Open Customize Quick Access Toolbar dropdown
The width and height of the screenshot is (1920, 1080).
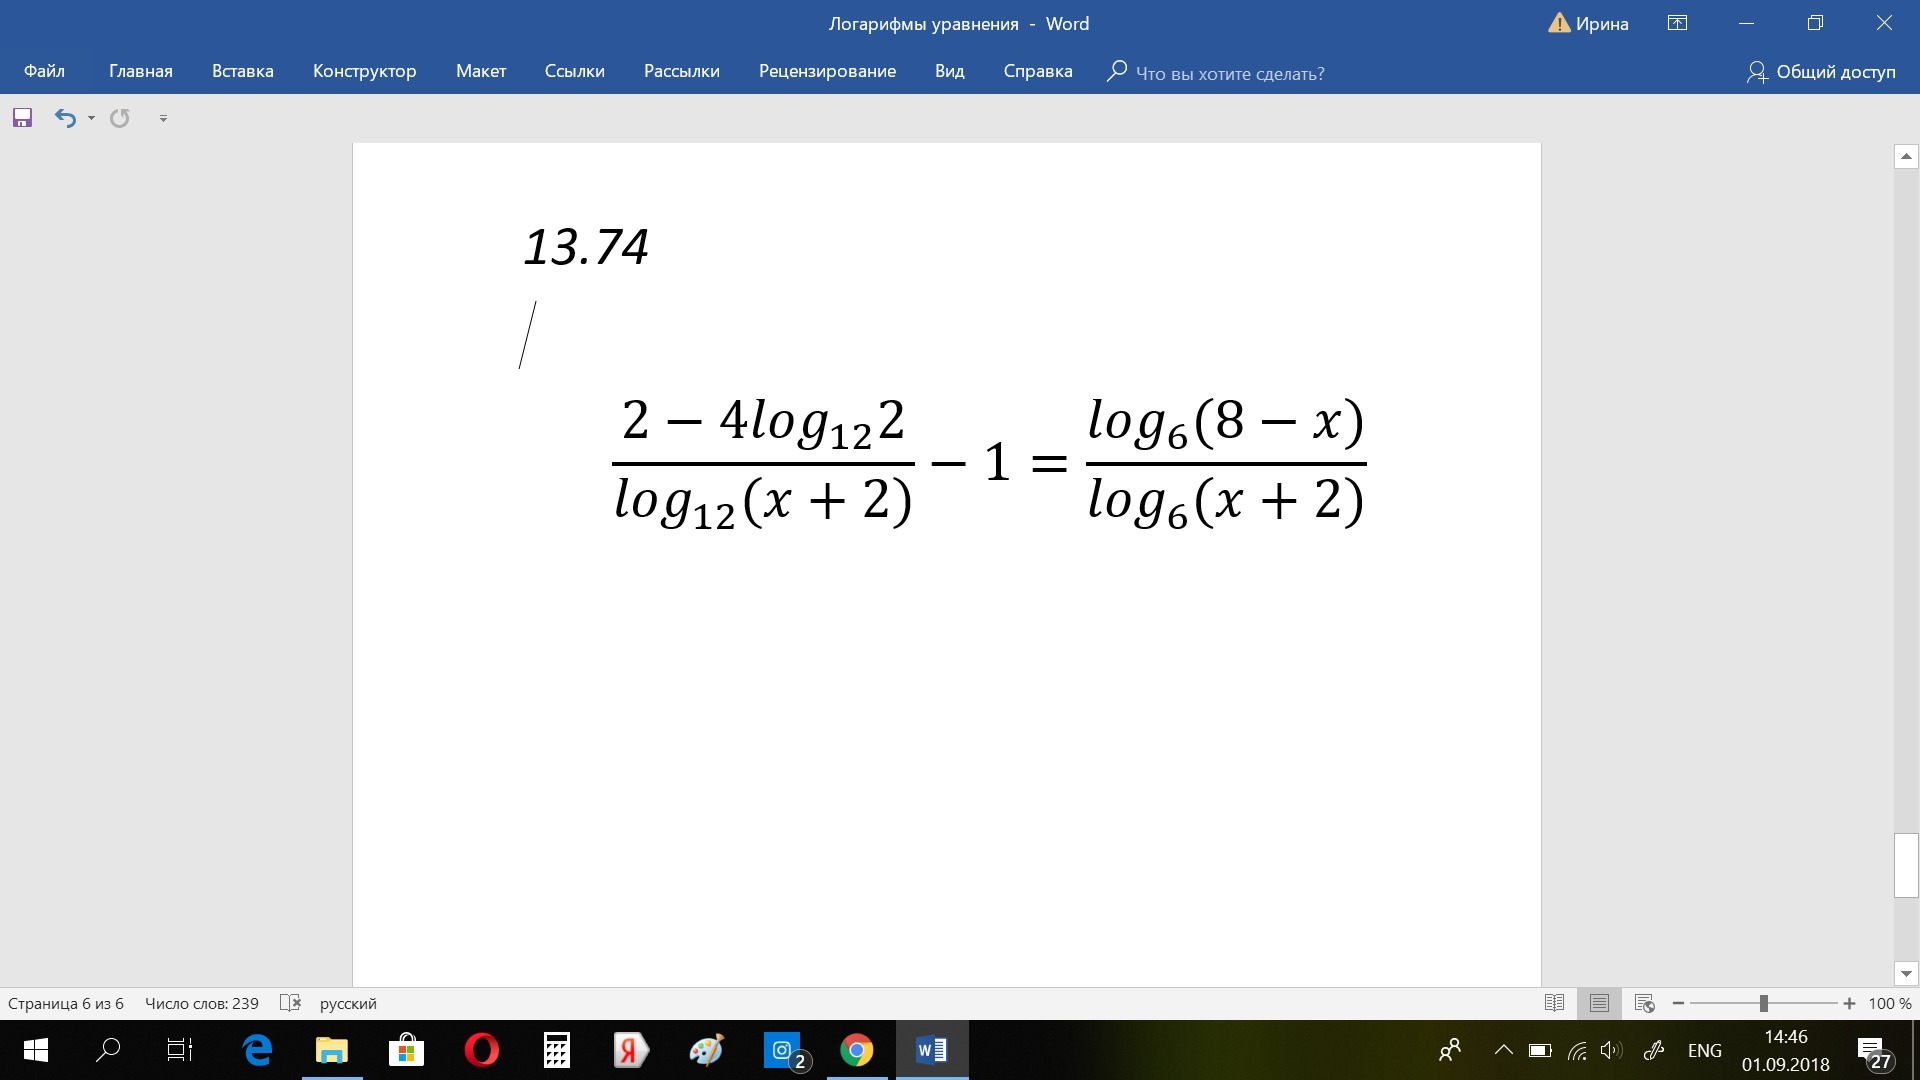(x=163, y=118)
